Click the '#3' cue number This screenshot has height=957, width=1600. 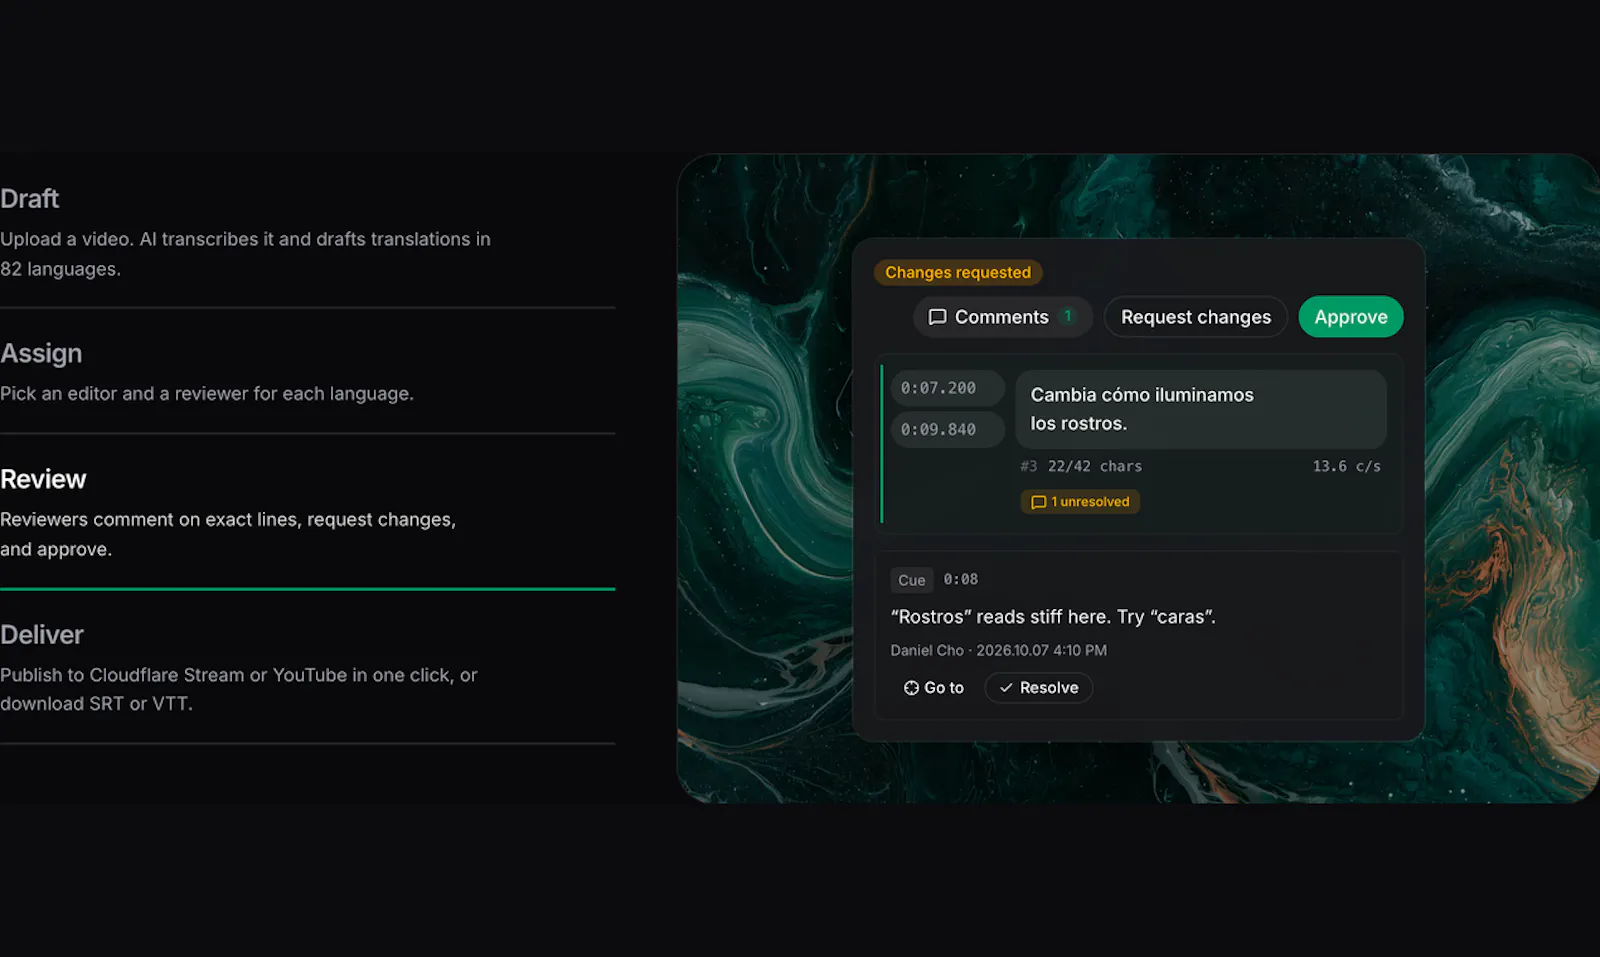(1029, 466)
